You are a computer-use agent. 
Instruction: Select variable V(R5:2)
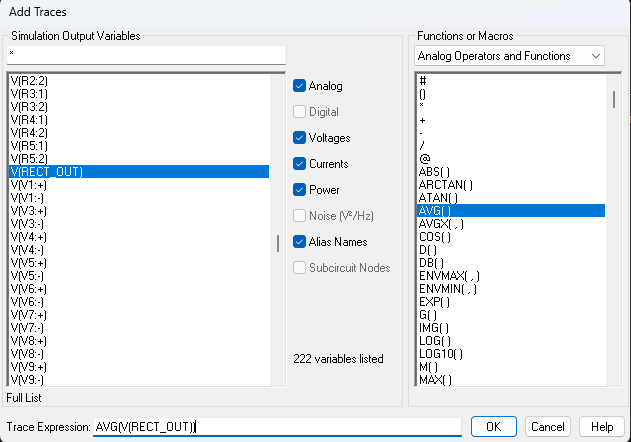139,159
